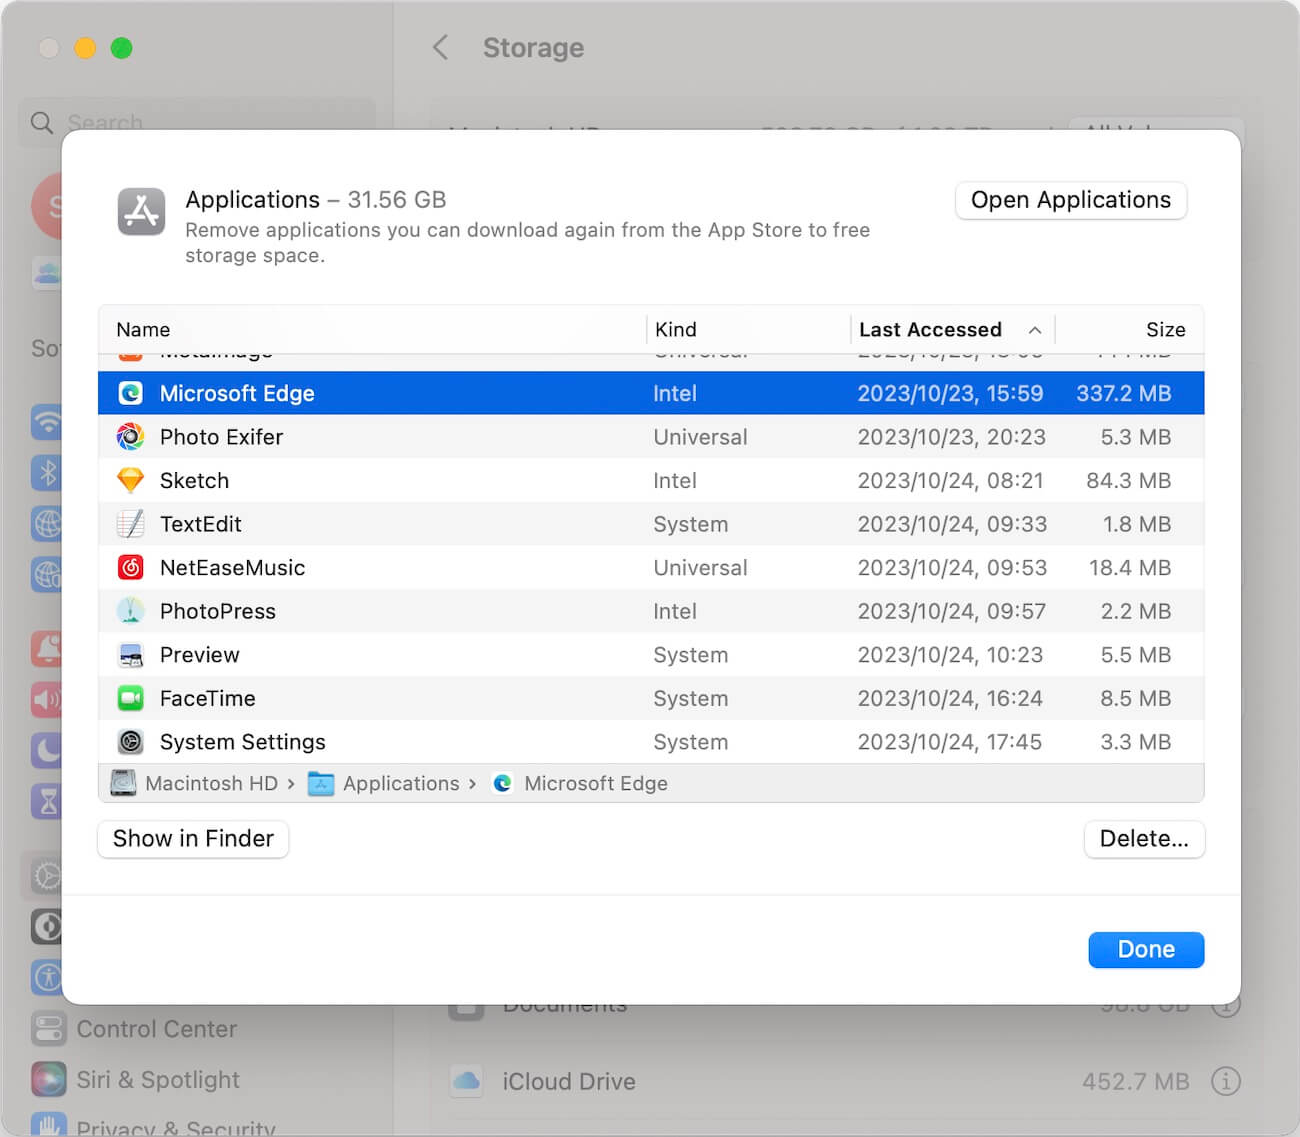Image resolution: width=1300 pixels, height=1137 pixels.
Task: Open Siri & Spotlight in the sidebar
Action: (x=158, y=1080)
